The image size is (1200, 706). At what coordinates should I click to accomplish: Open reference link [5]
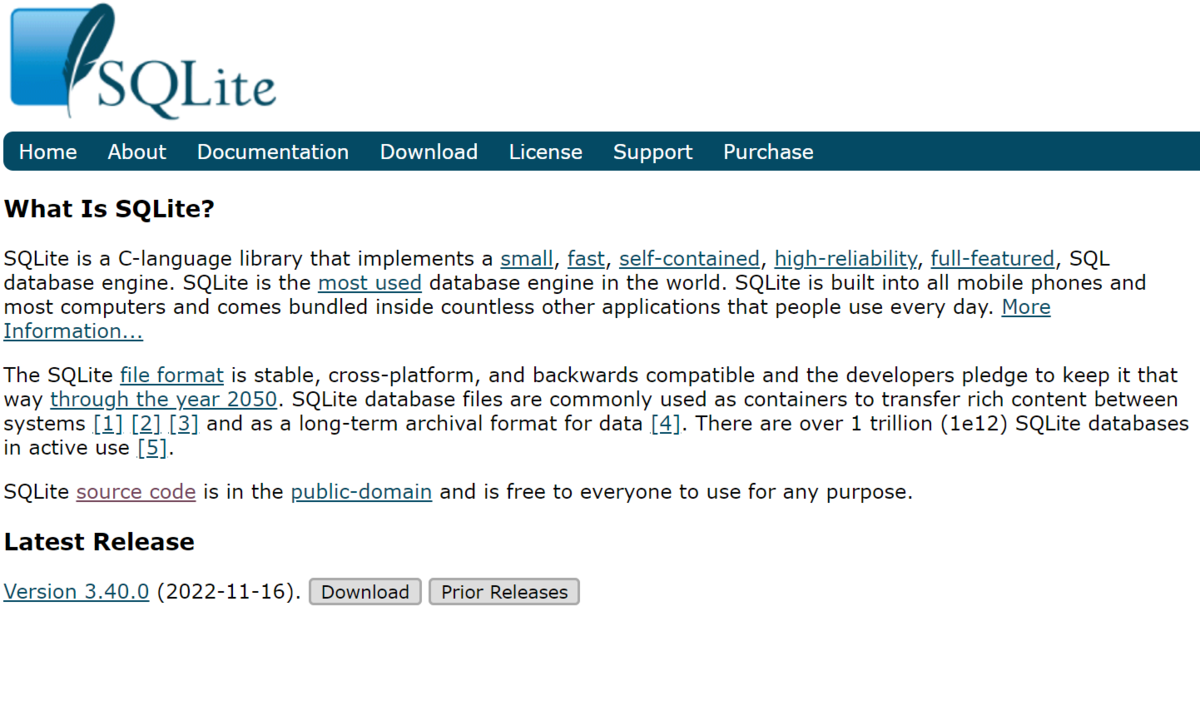pyautogui.click(x=152, y=447)
